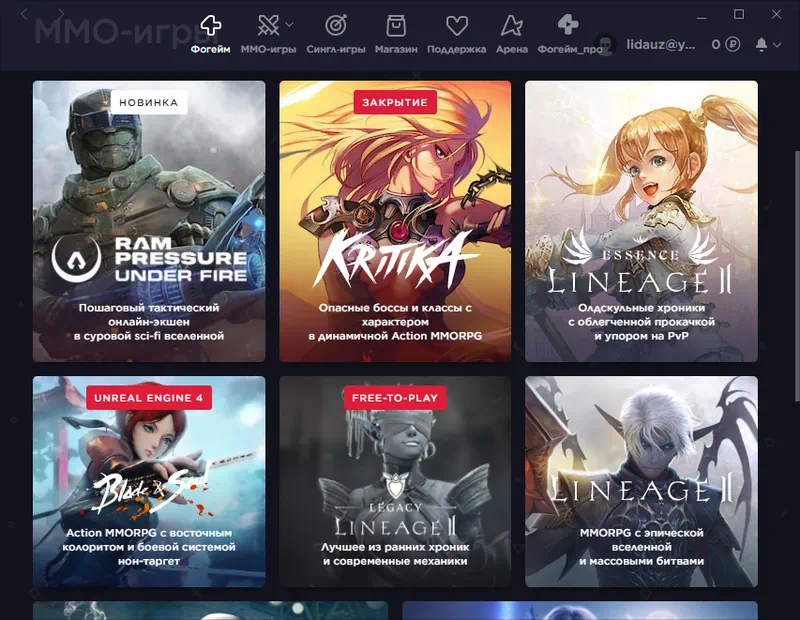Open the Lineage II epic universe card

[x=641, y=481]
